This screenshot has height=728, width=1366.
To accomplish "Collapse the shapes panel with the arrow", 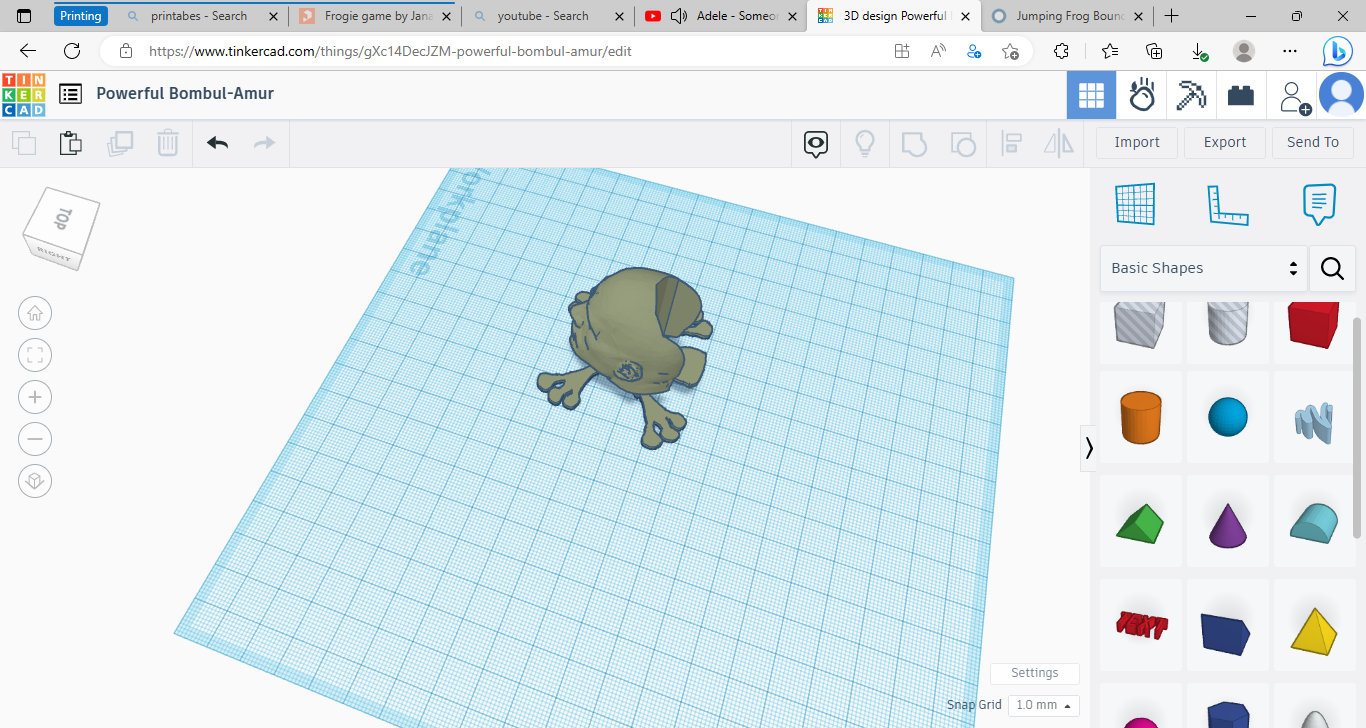I will click(x=1089, y=447).
